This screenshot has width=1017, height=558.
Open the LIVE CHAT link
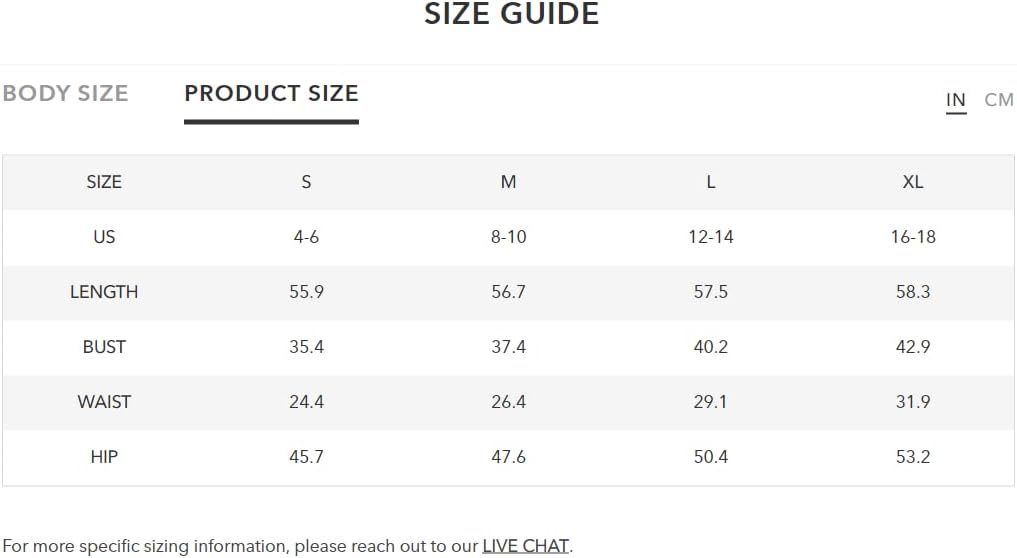525,546
